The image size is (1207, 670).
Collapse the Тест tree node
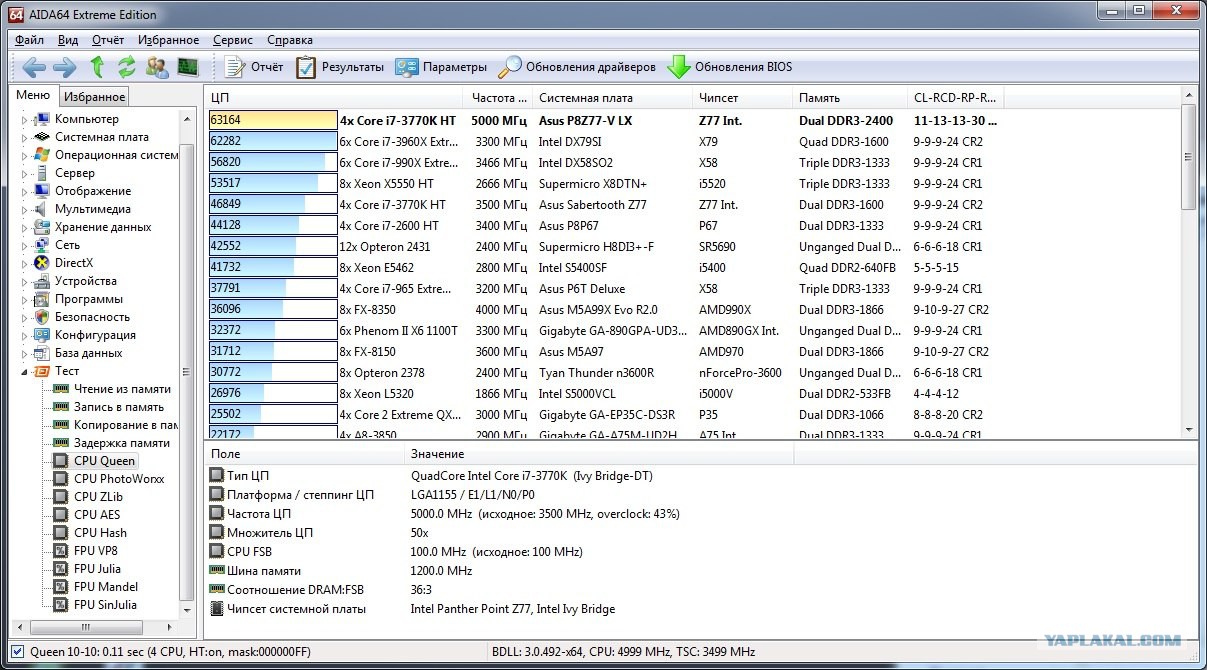point(24,371)
